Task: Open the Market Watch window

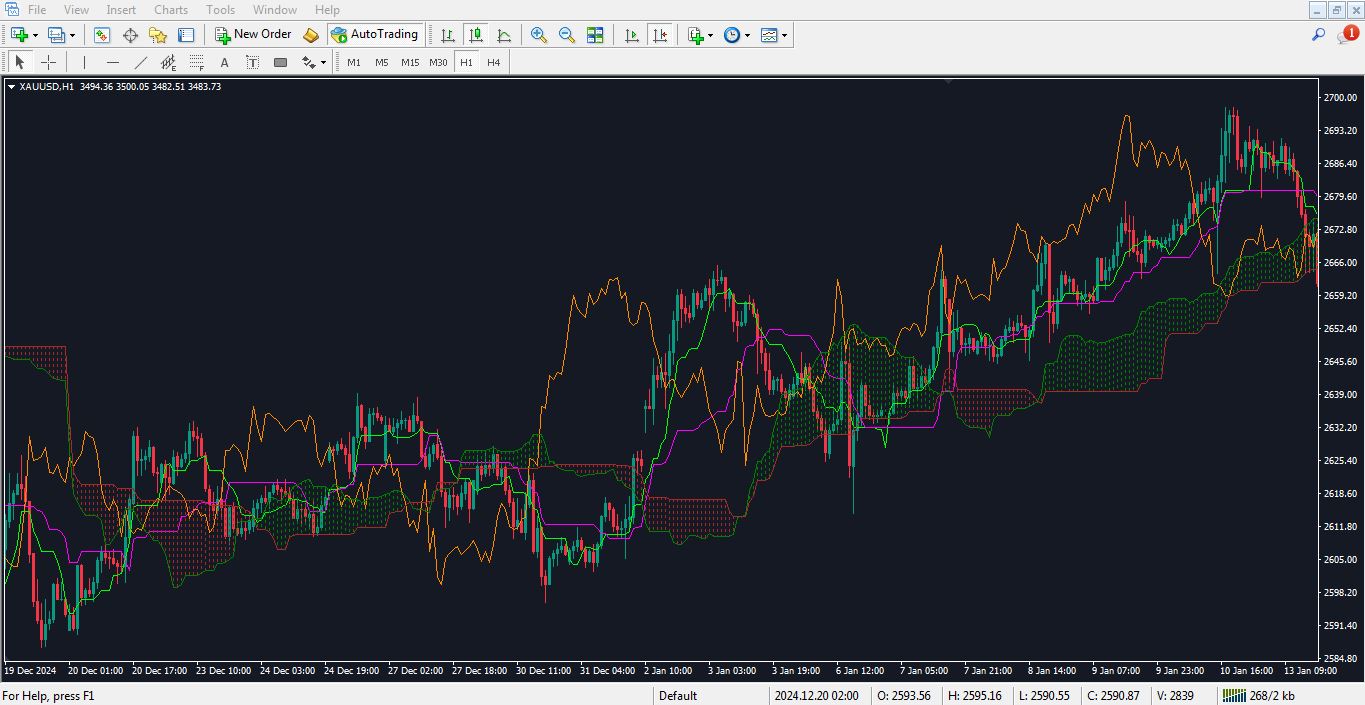Action: click(x=100, y=35)
